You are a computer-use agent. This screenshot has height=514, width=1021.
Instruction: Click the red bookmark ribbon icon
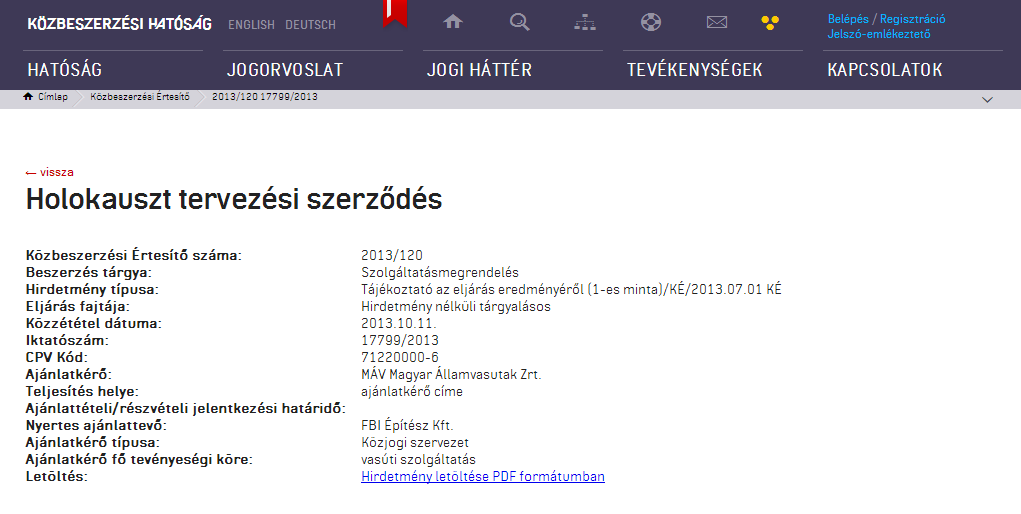tap(395, 13)
